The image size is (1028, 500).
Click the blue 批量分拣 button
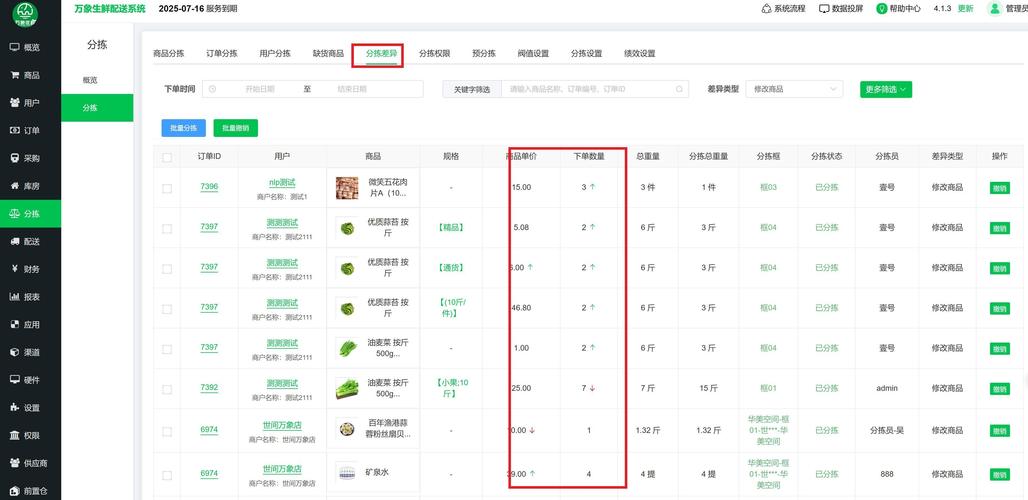coord(184,128)
